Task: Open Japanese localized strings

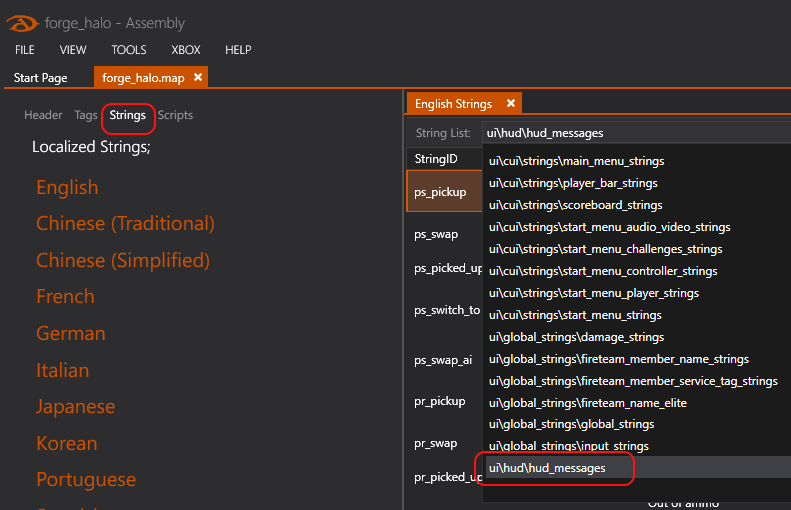Action: click(75, 407)
